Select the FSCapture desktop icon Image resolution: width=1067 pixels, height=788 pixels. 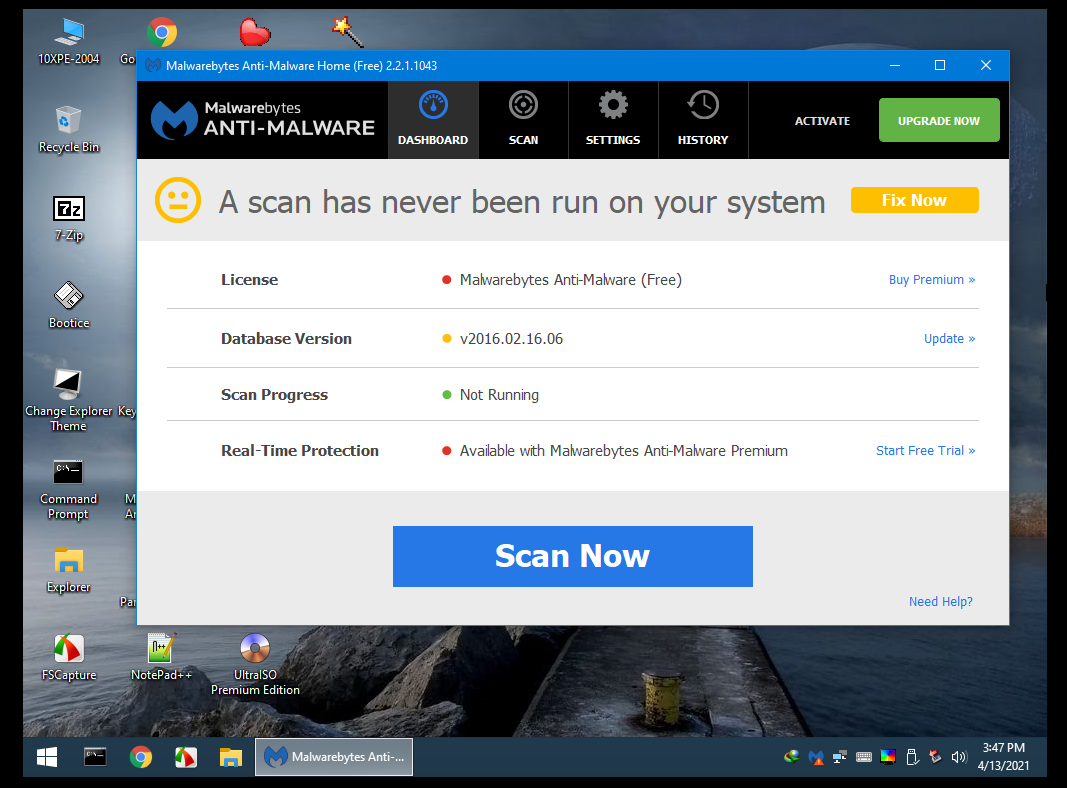pyautogui.click(x=69, y=657)
